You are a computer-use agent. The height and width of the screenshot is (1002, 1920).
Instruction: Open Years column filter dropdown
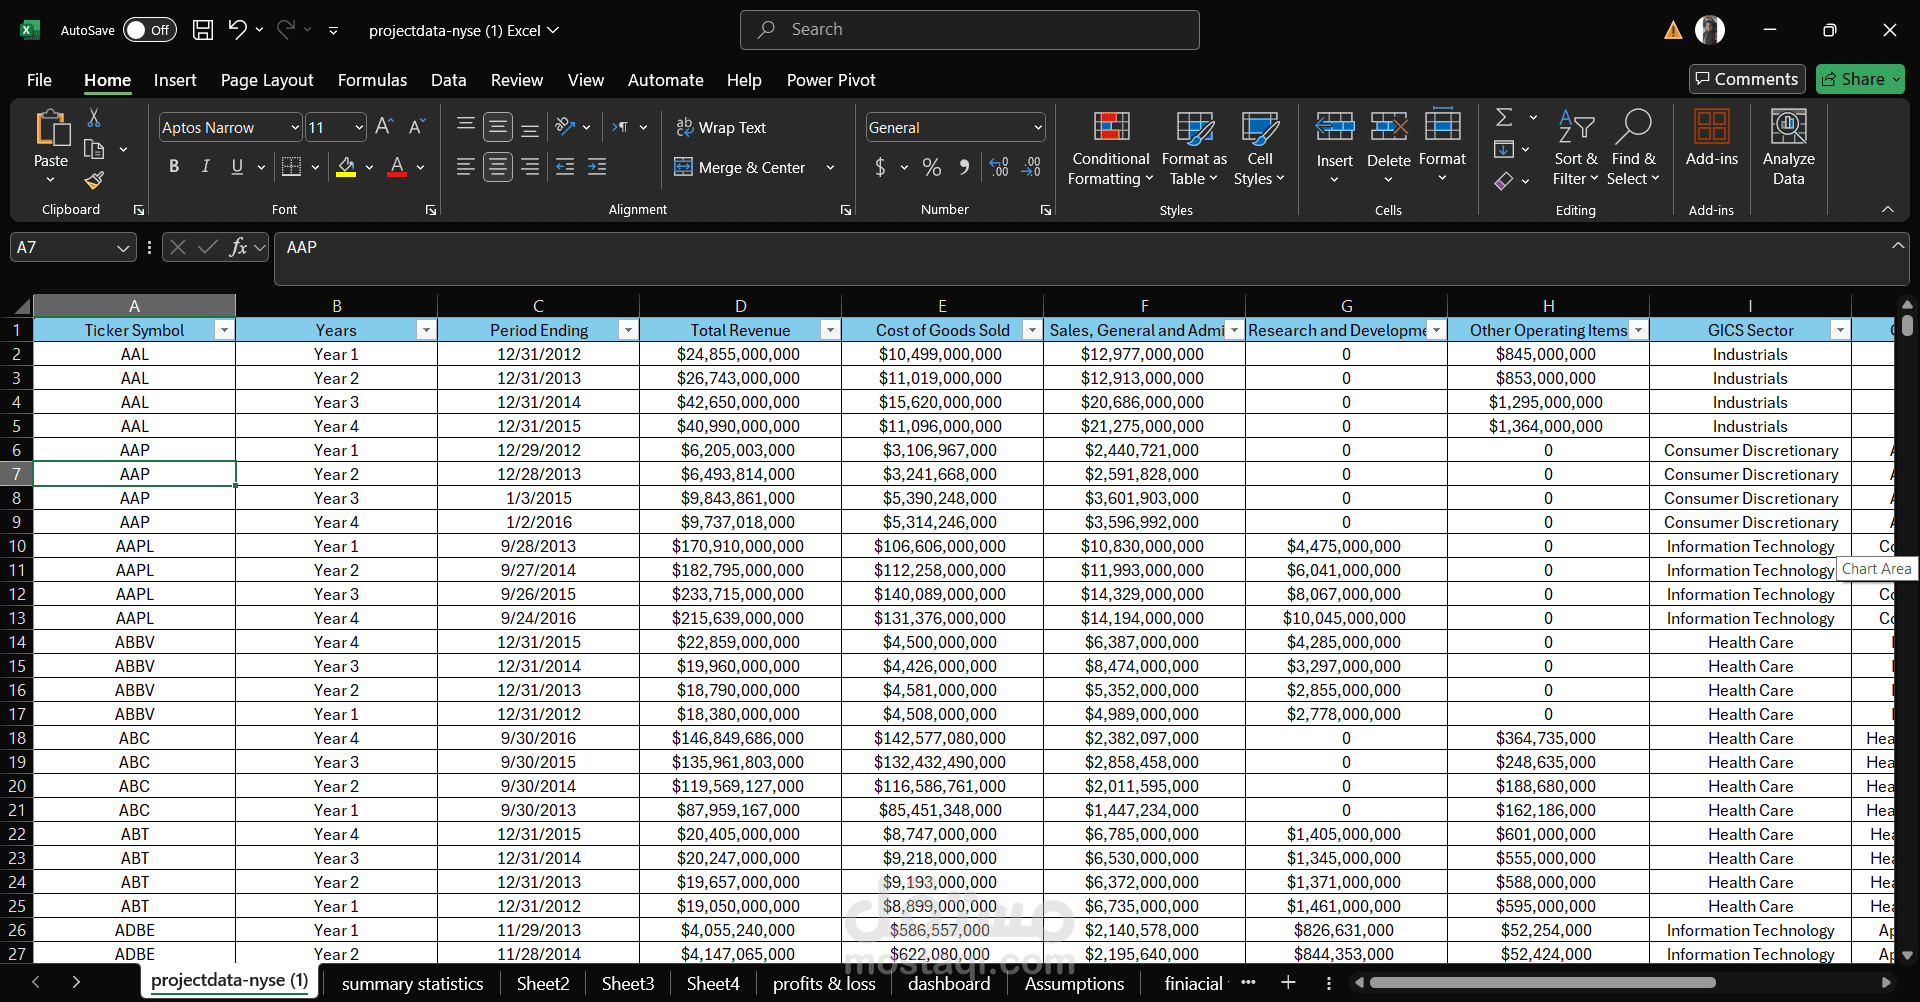(426, 330)
